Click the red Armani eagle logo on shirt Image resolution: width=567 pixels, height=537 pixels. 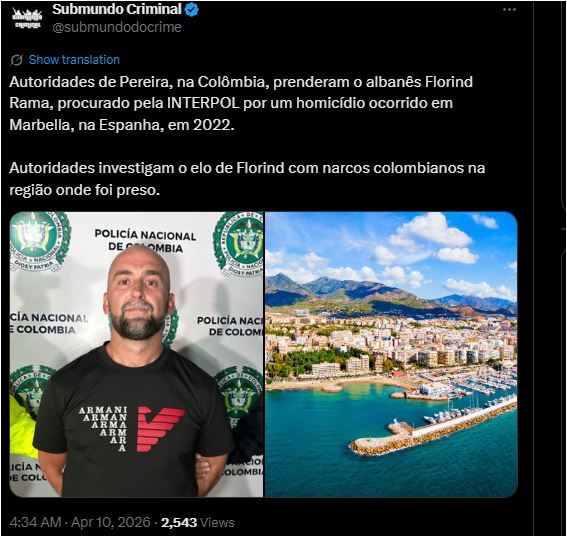click(160, 429)
